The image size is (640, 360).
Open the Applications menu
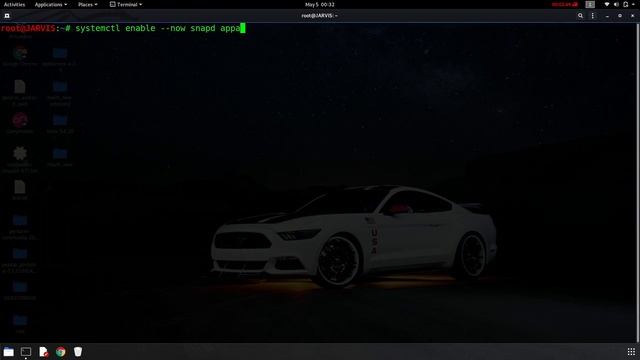click(x=51, y=4)
